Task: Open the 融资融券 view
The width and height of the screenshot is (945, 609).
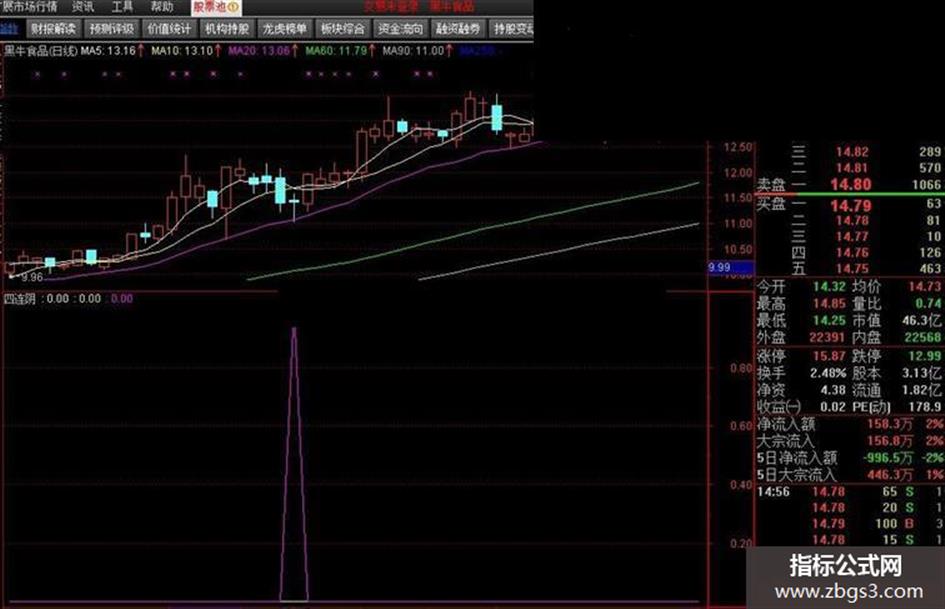Action: point(459,28)
